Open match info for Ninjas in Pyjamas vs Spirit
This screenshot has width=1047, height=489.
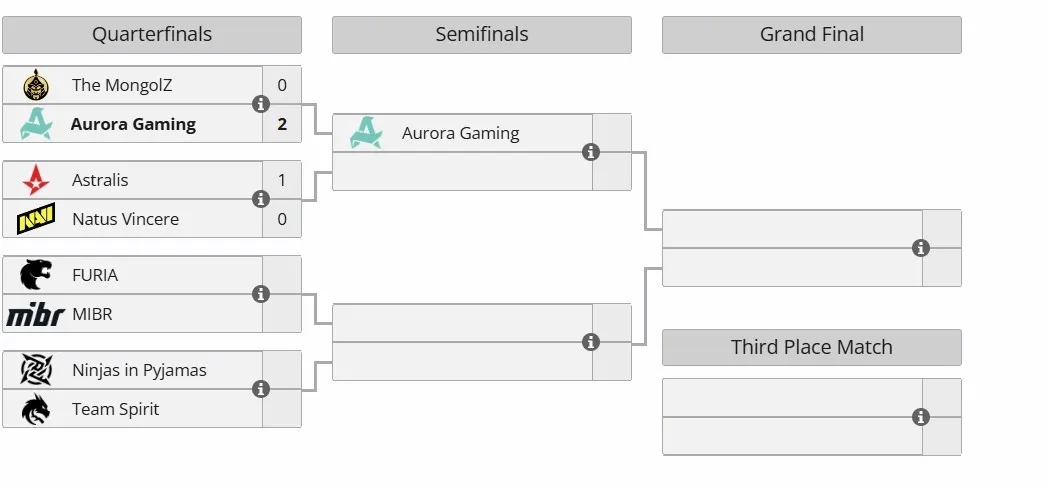(261, 389)
